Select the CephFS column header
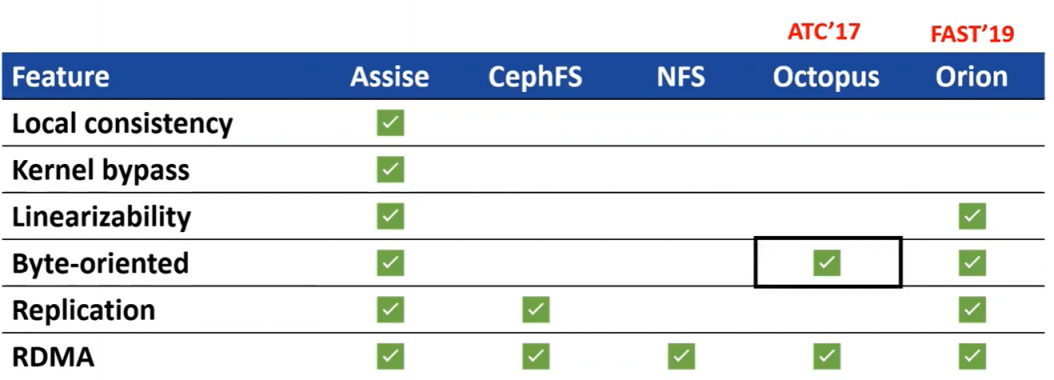The image size is (1054, 380). [536, 77]
